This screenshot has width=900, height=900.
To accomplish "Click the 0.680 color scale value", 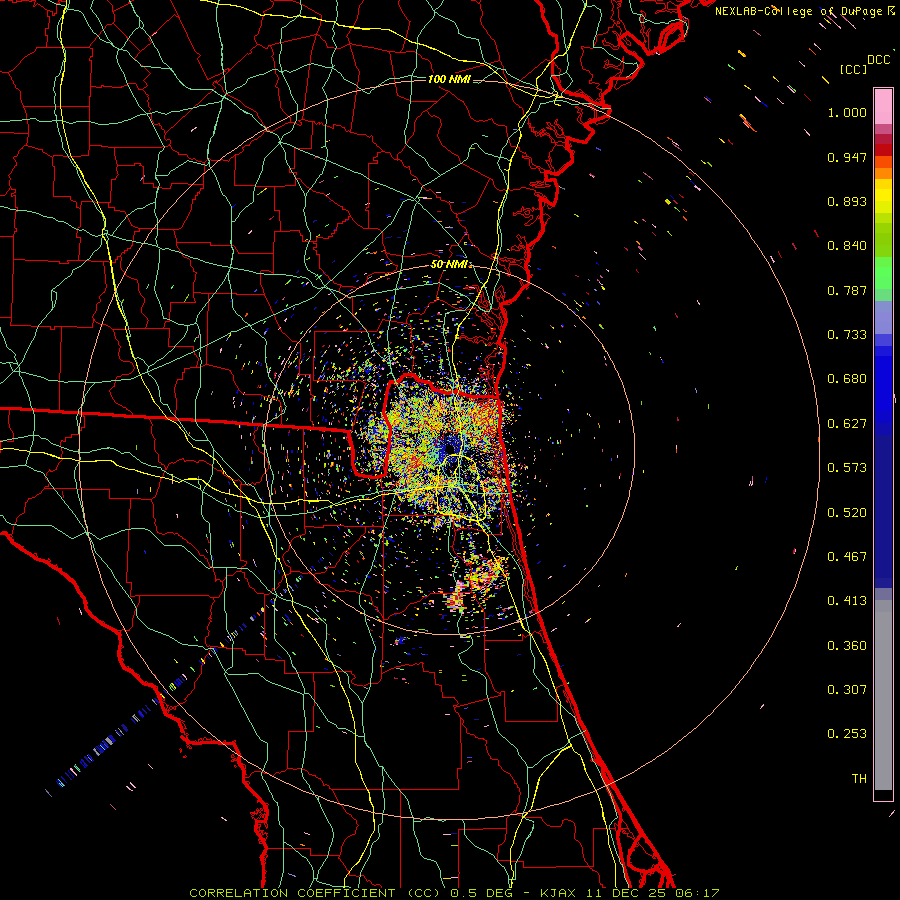I will point(847,379).
